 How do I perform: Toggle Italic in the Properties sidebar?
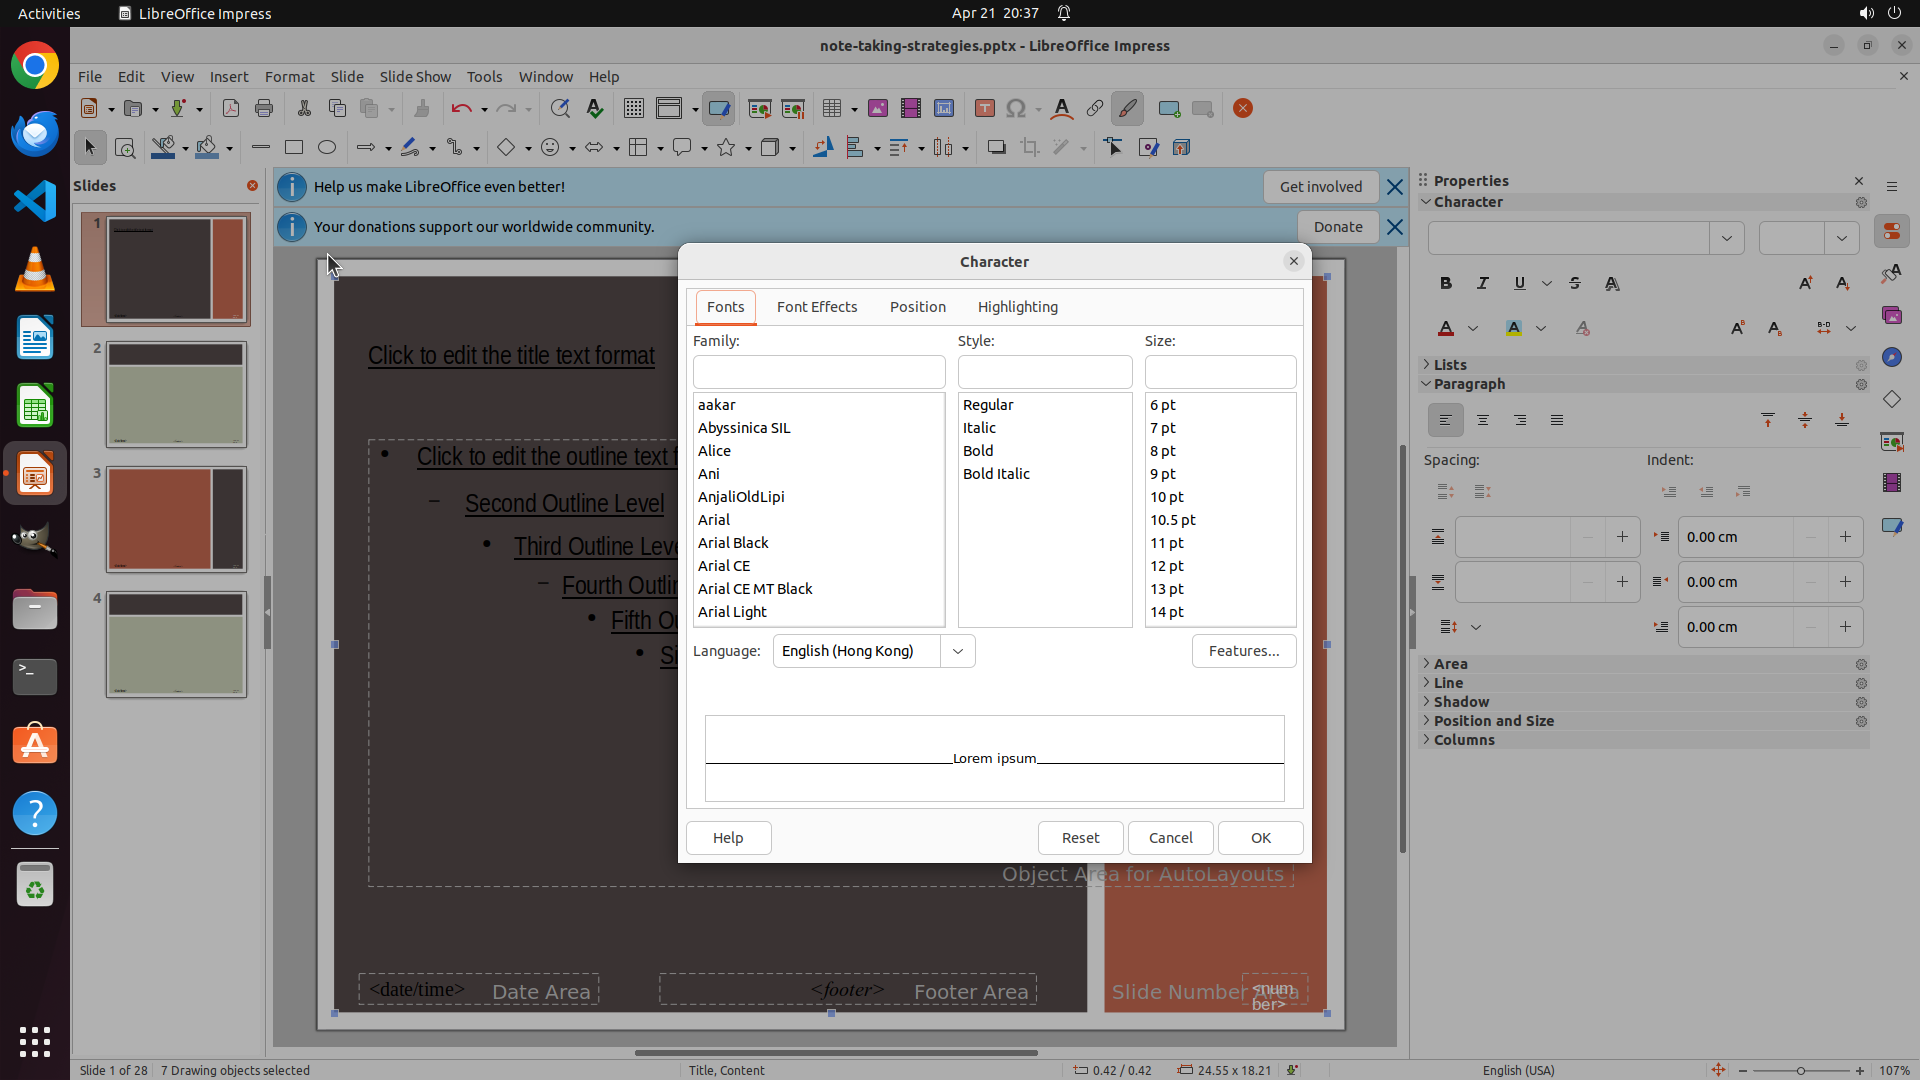pos(1483,284)
